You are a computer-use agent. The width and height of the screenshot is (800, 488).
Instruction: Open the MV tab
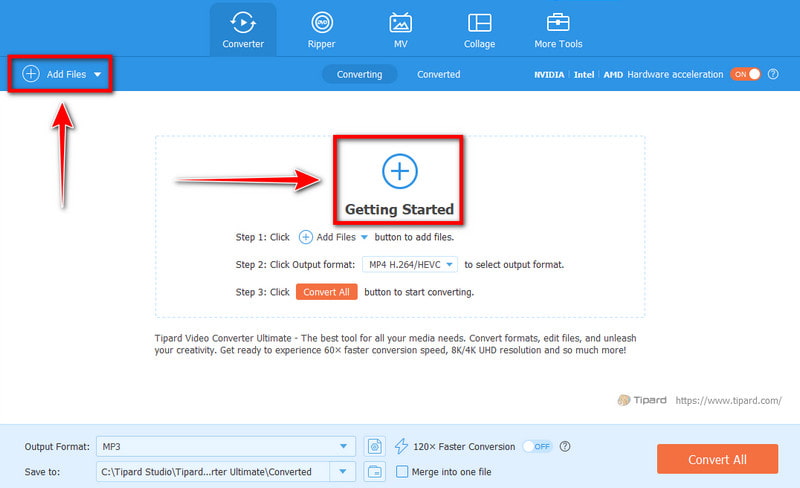click(x=401, y=31)
